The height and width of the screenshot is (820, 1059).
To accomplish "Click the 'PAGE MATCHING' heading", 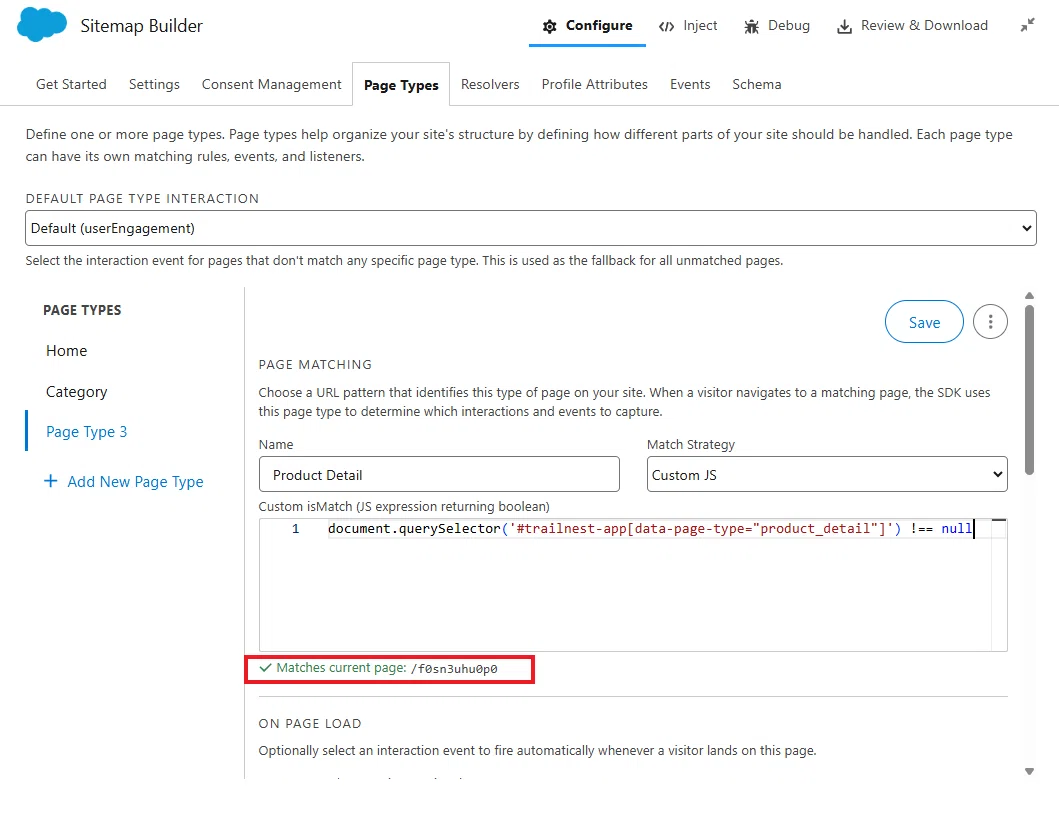I will (315, 365).
